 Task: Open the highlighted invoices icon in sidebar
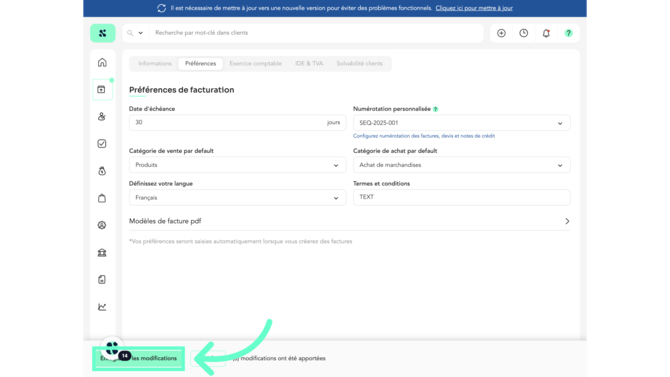pos(102,89)
